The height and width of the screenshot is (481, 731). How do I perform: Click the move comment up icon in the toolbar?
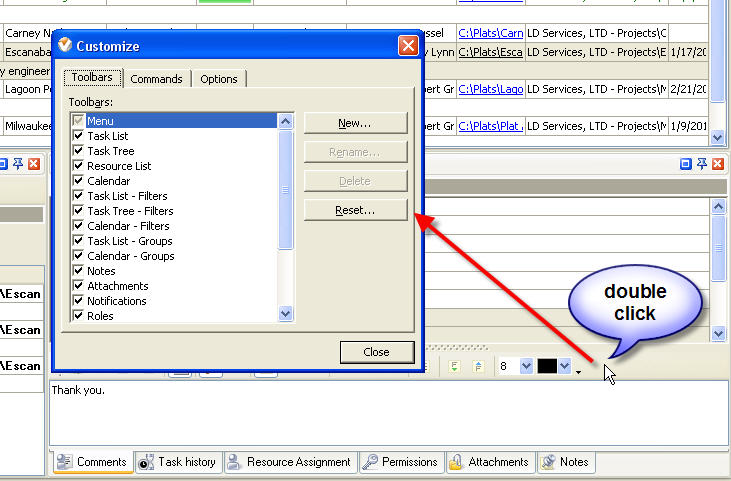[478, 367]
